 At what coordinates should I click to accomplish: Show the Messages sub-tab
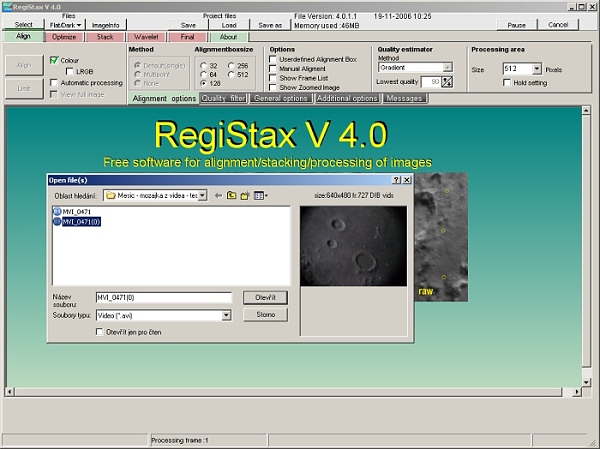(x=404, y=98)
